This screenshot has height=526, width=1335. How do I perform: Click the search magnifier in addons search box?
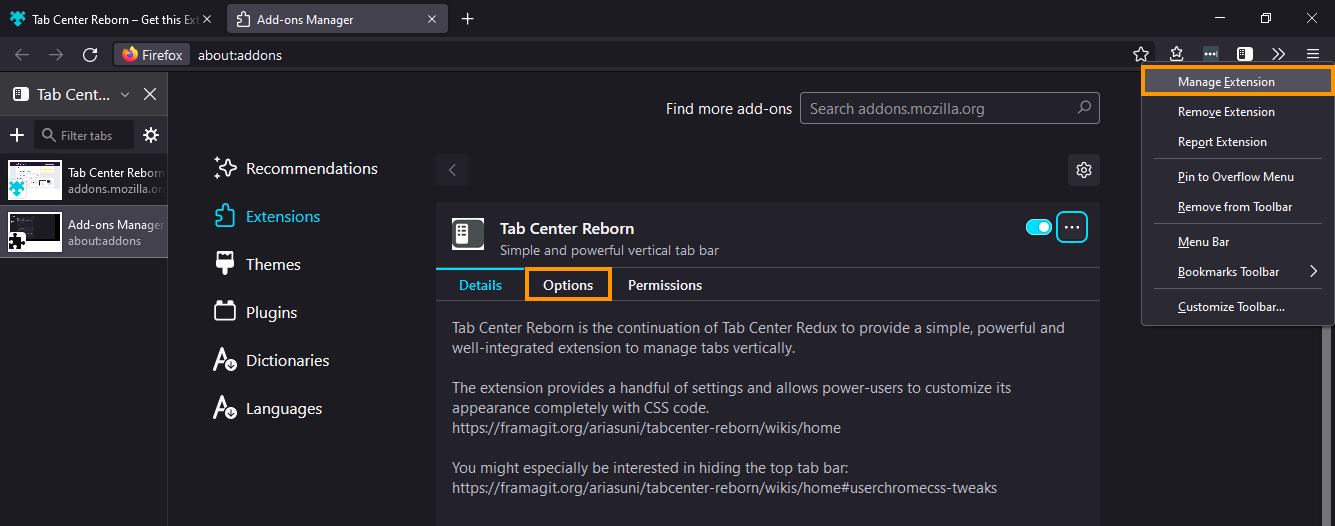[x=1084, y=108]
